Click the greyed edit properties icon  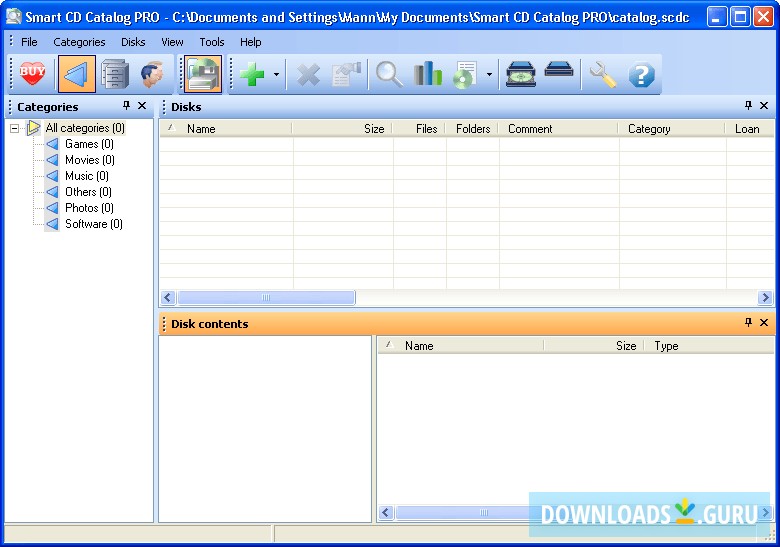[346, 75]
